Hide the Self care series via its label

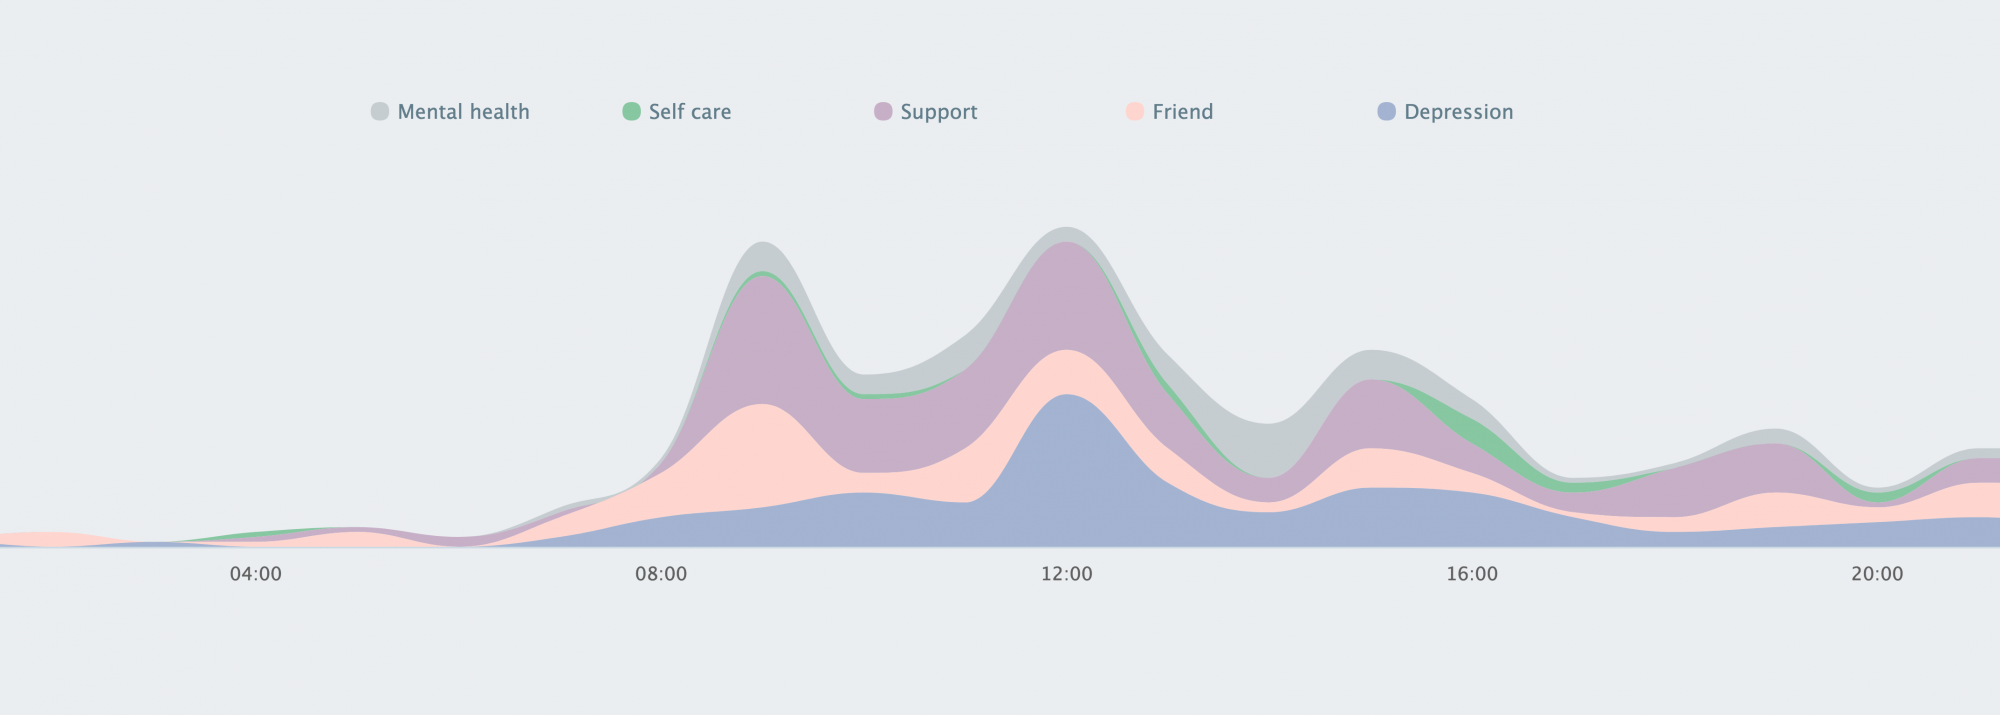pyautogui.click(x=690, y=112)
